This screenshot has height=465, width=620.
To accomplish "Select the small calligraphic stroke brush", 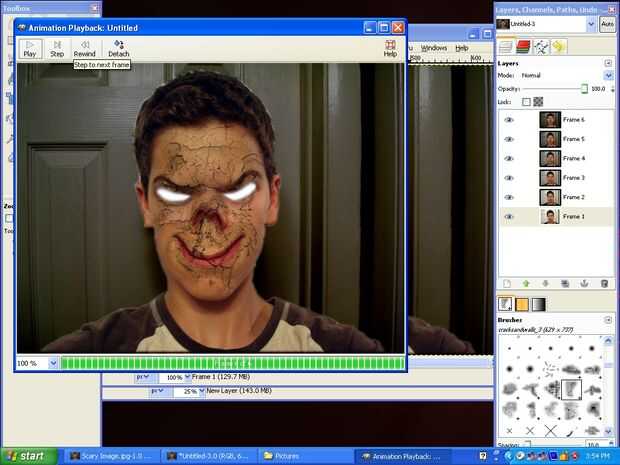I will (x=570, y=432).
